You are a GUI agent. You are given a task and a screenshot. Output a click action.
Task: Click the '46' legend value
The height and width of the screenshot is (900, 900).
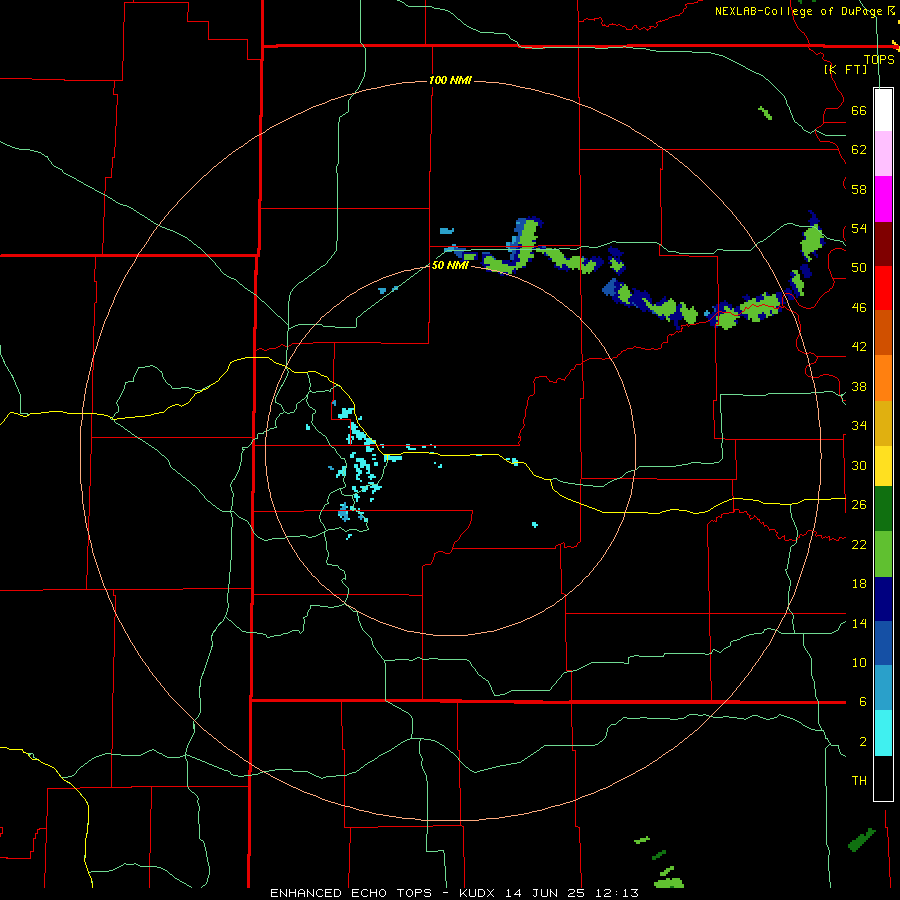(859, 307)
